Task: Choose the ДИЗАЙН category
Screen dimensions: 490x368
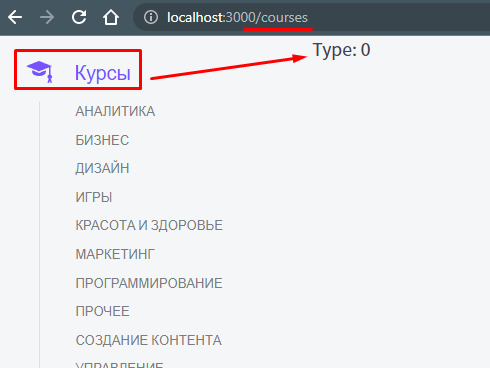Action: (x=102, y=168)
